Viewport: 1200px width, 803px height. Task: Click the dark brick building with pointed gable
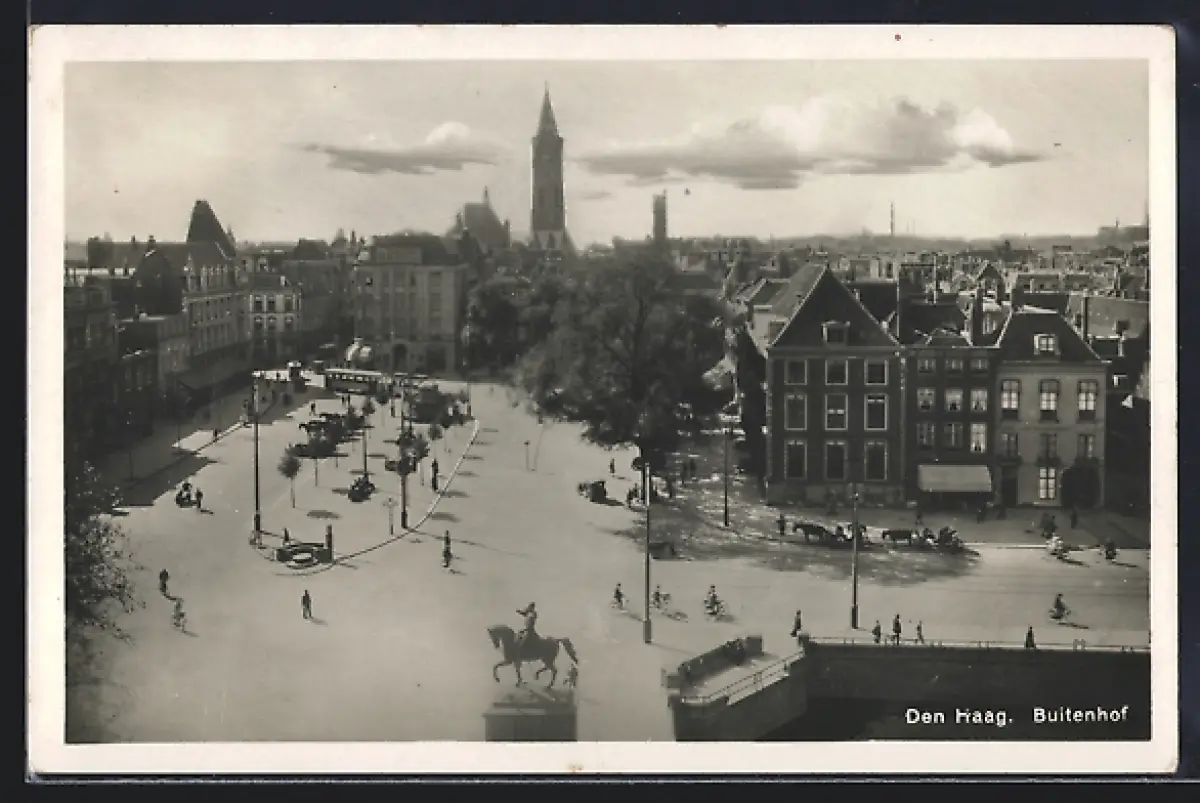(x=830, y=390)
